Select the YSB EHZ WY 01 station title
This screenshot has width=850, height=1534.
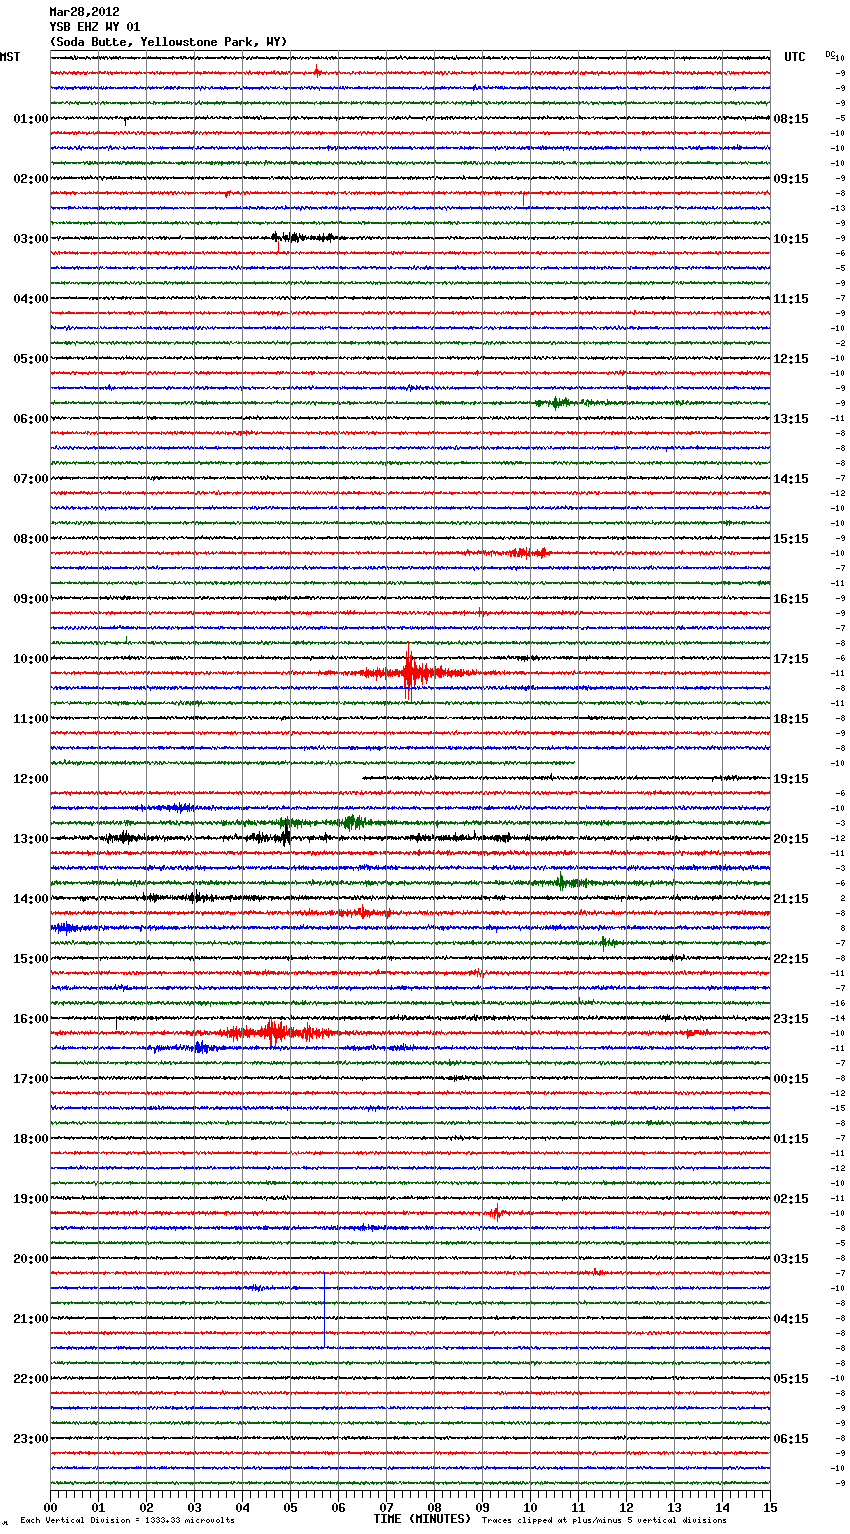click(95, 27)
